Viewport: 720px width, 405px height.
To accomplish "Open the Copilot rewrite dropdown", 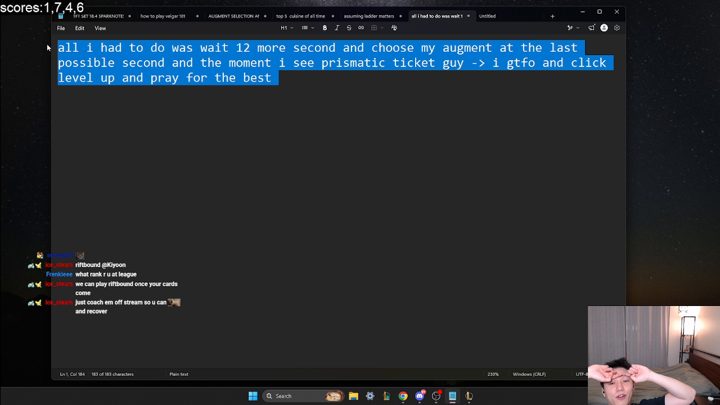I will click(x=572, y=28).
